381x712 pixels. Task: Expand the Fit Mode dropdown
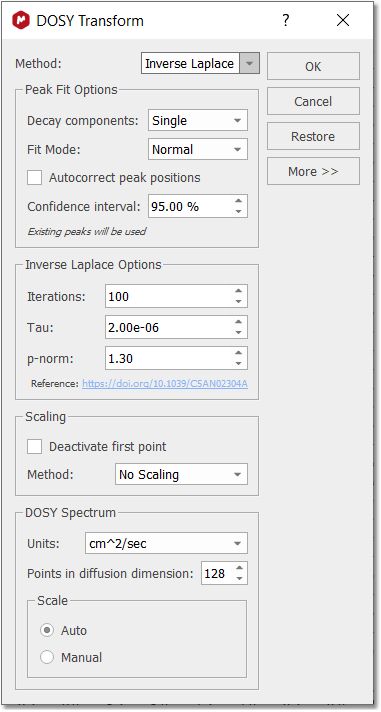[x=198, y=149]
